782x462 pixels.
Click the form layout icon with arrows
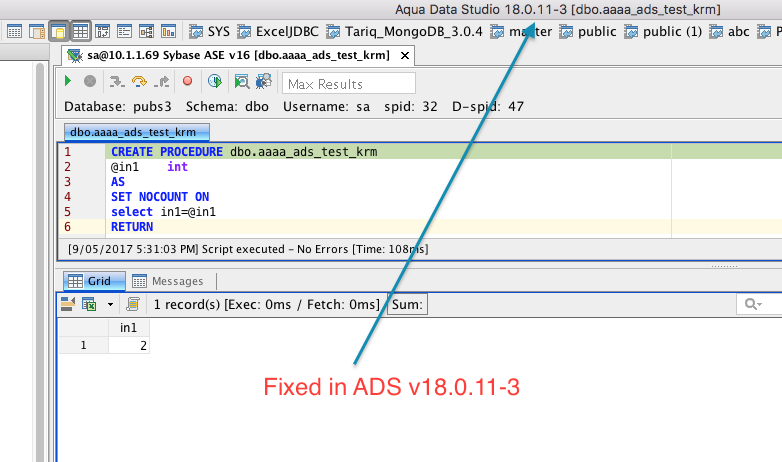point(102,32)
